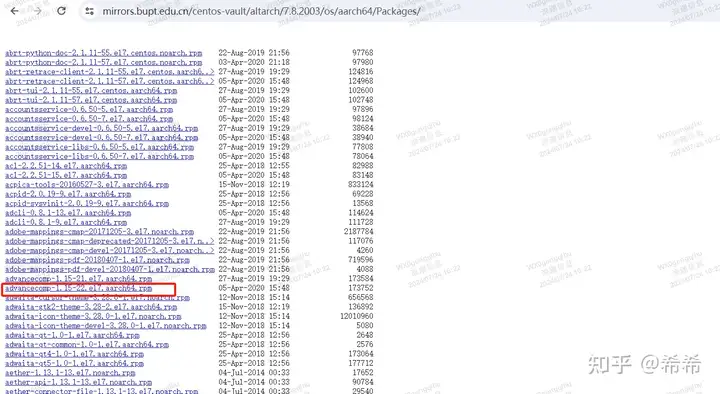Viewport: 720px width, 394px height.
Task: Download advancecomp-1.15-22.el7.aarch64.rpm
Action: pyautogui.click(x=79, y=288)
